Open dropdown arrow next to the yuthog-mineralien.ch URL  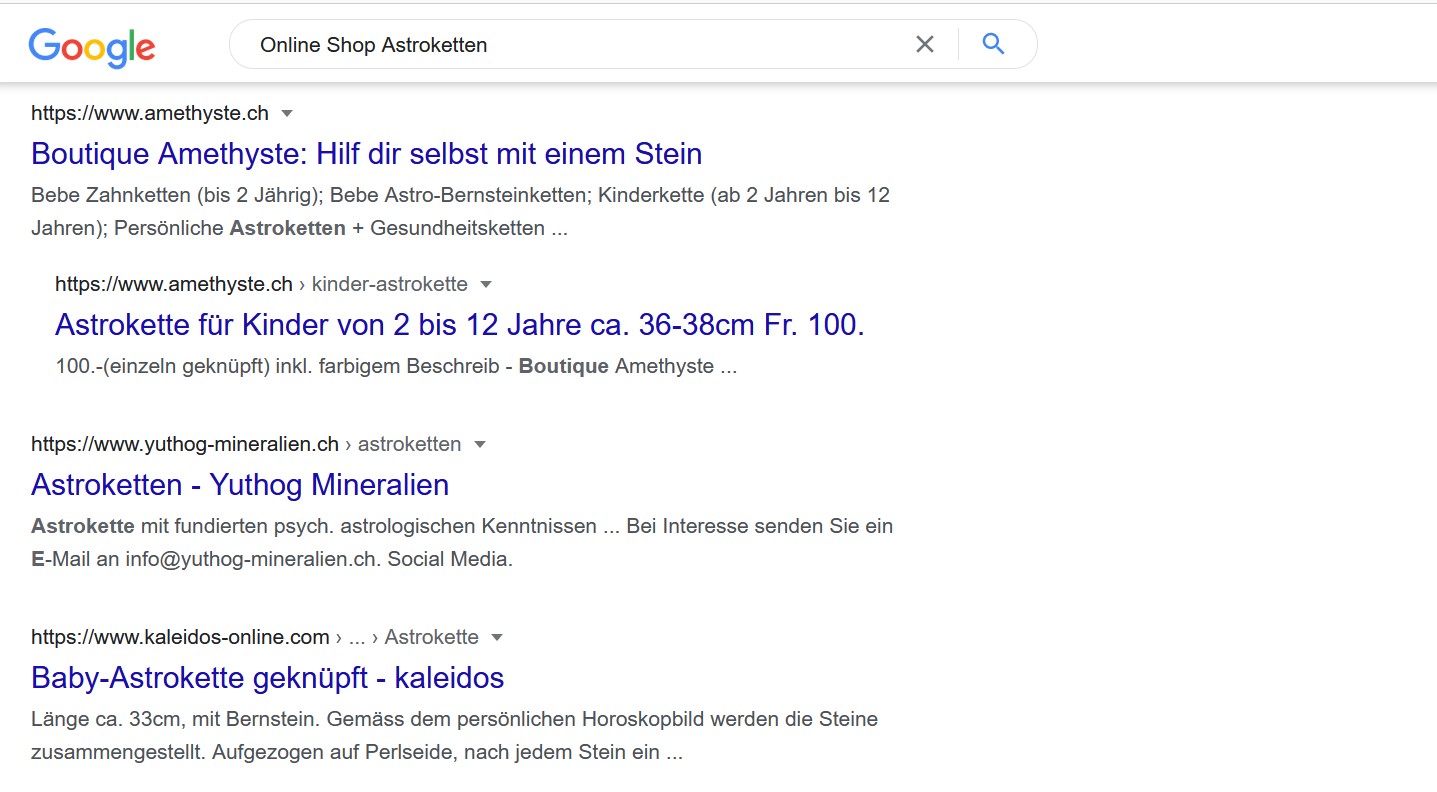[x=480, y=444]
